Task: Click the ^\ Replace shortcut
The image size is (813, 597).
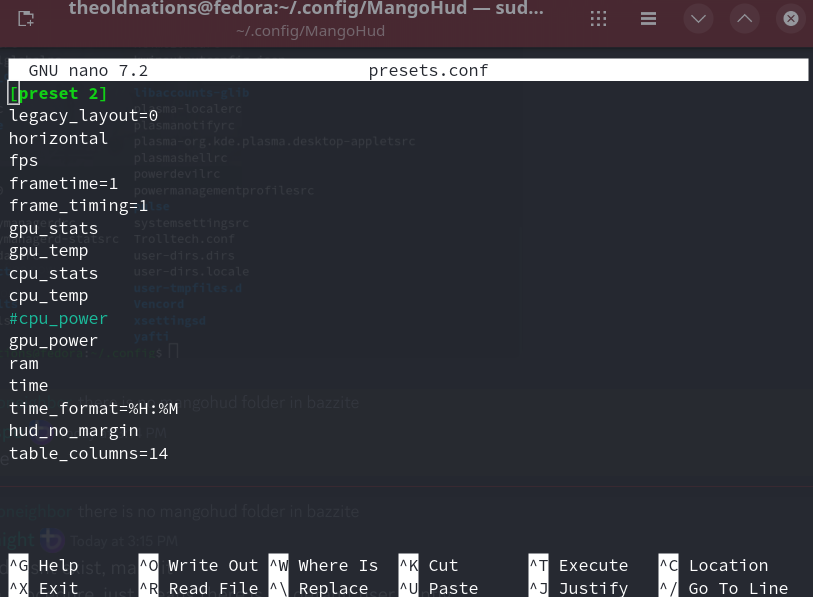Action: [318, 588]
